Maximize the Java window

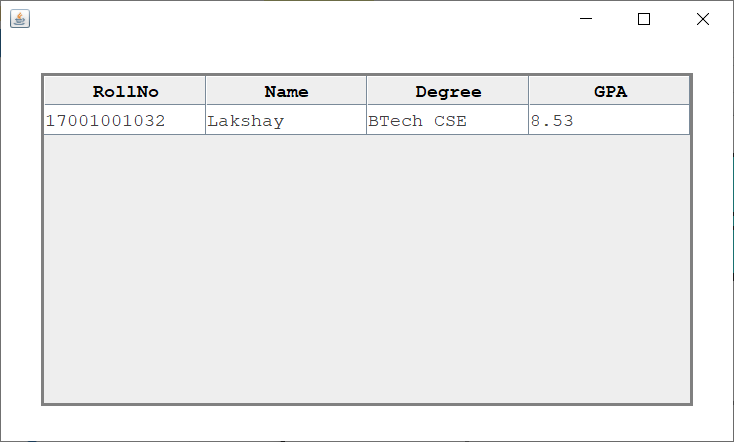pyautogui.click(x=644, y=19)
